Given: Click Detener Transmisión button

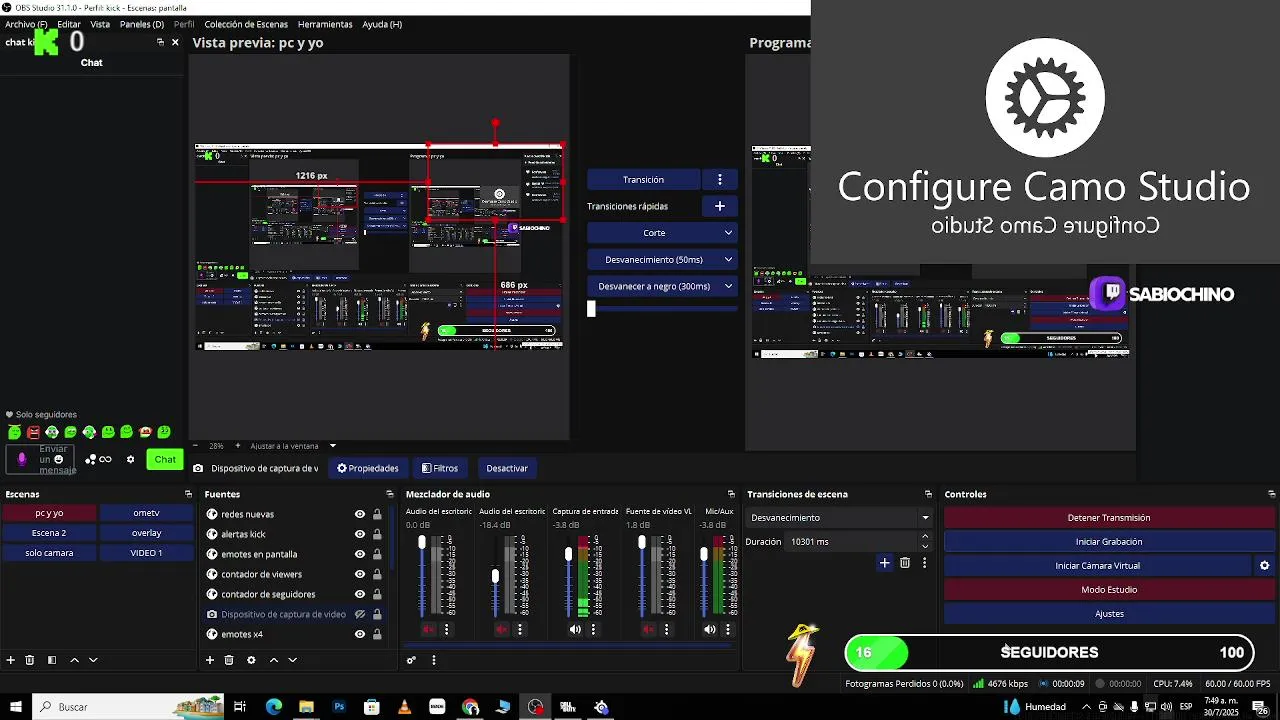Looking at the screenshot, I should click(1109, 518).
